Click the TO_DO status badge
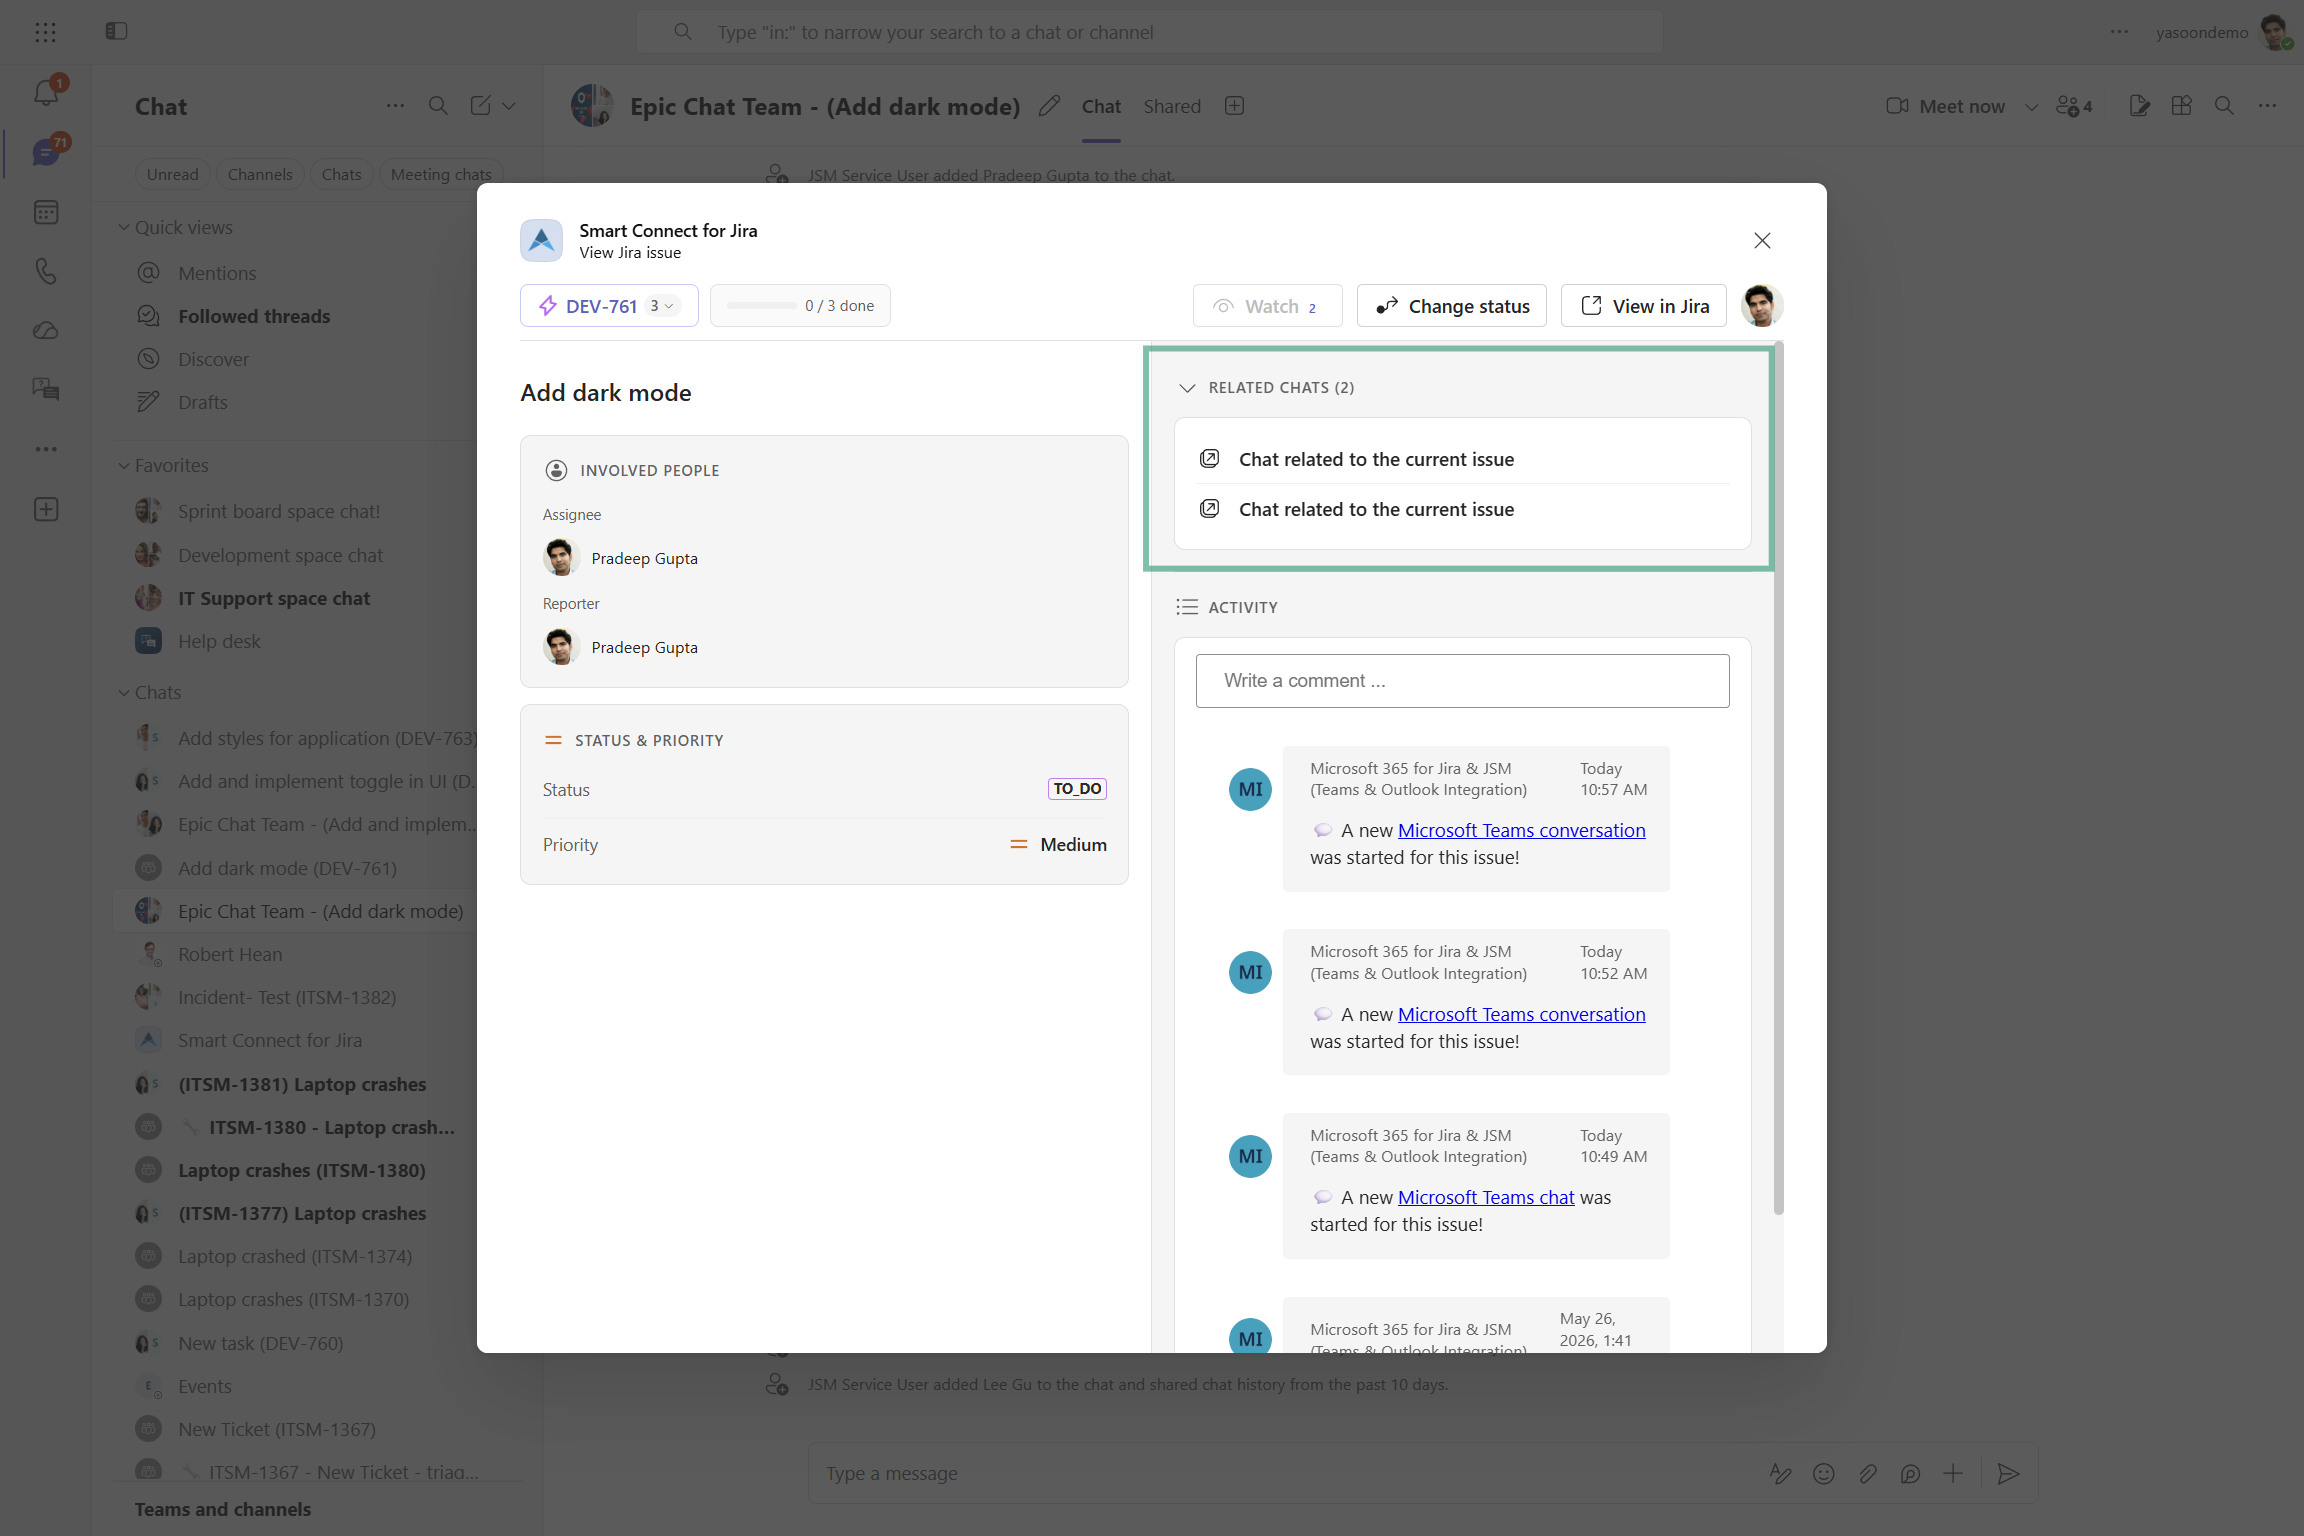 click(x=1077, y=789)
